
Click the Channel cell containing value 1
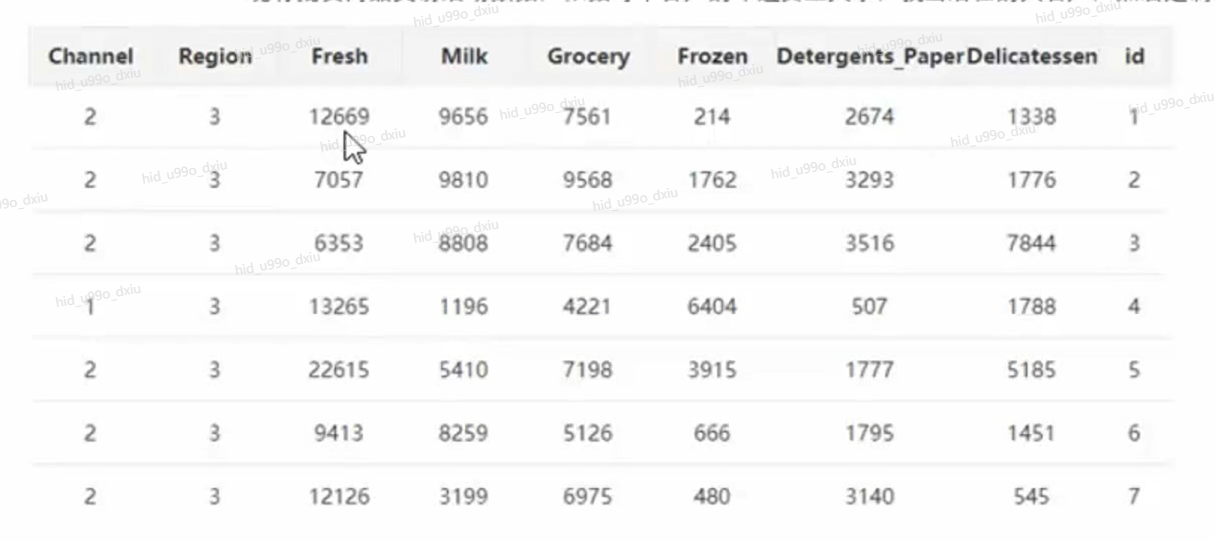90,306
